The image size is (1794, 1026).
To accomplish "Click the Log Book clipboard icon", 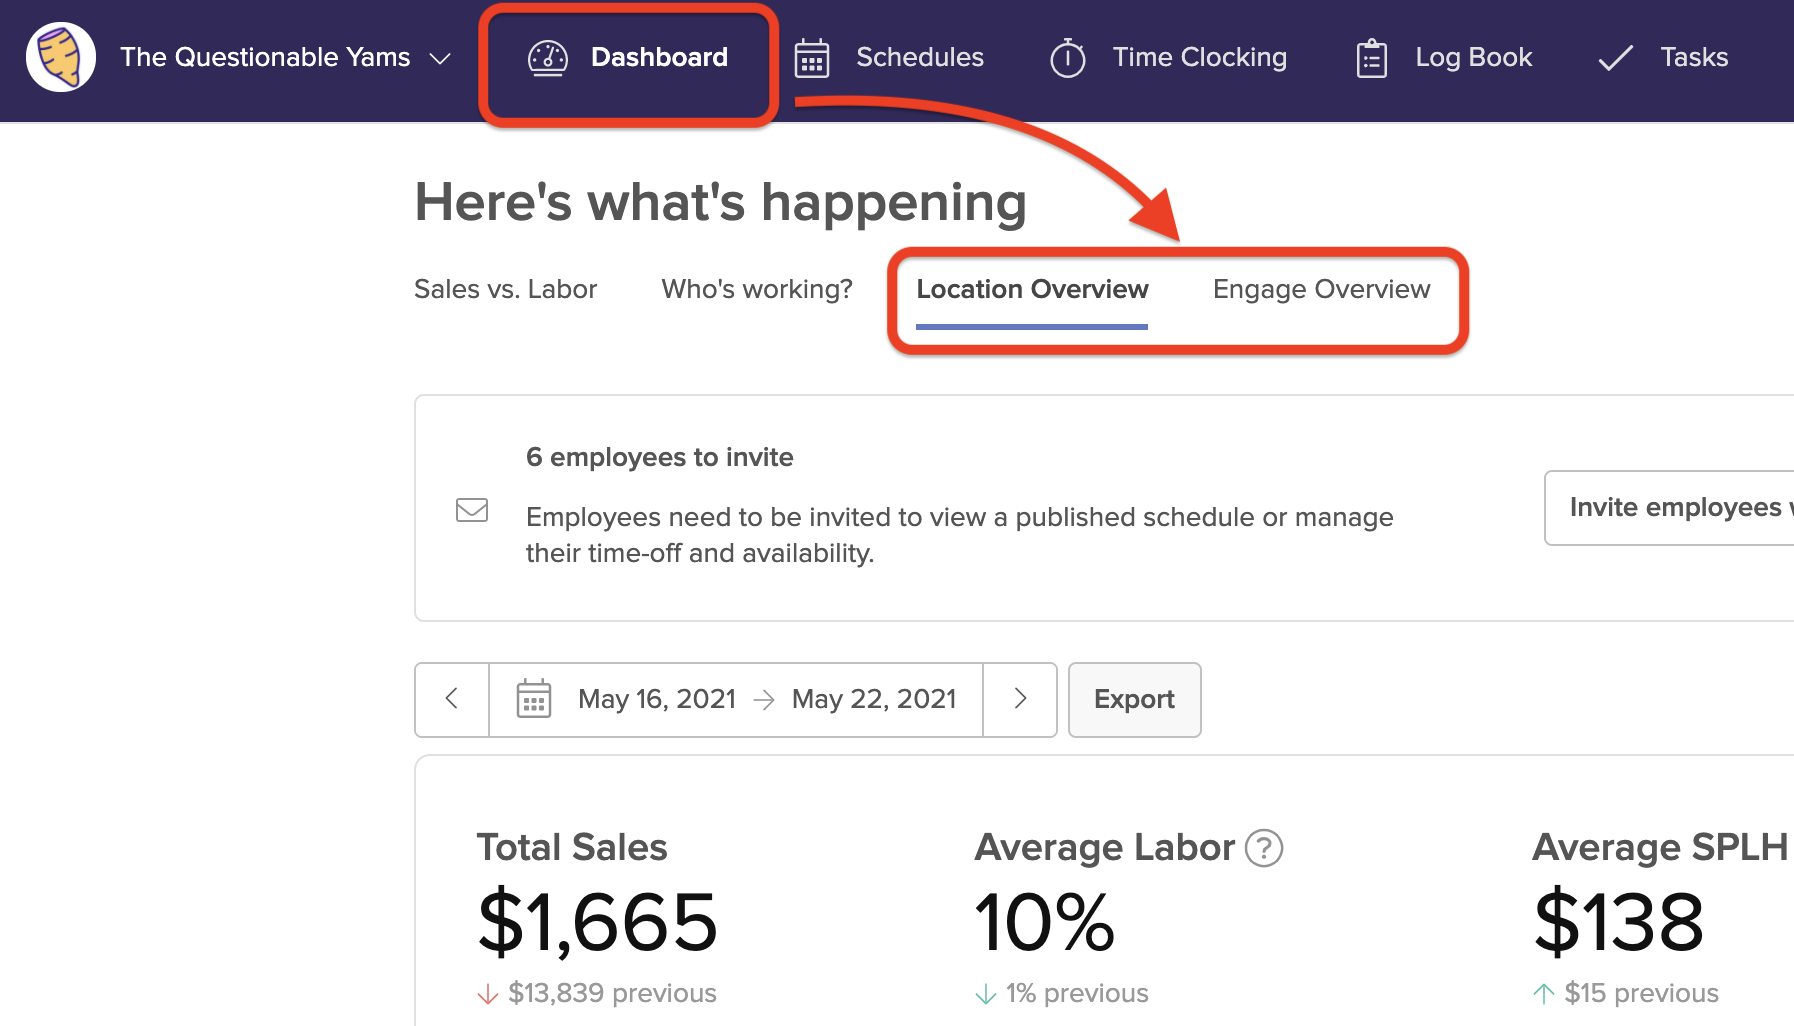I will point(1371,58).
